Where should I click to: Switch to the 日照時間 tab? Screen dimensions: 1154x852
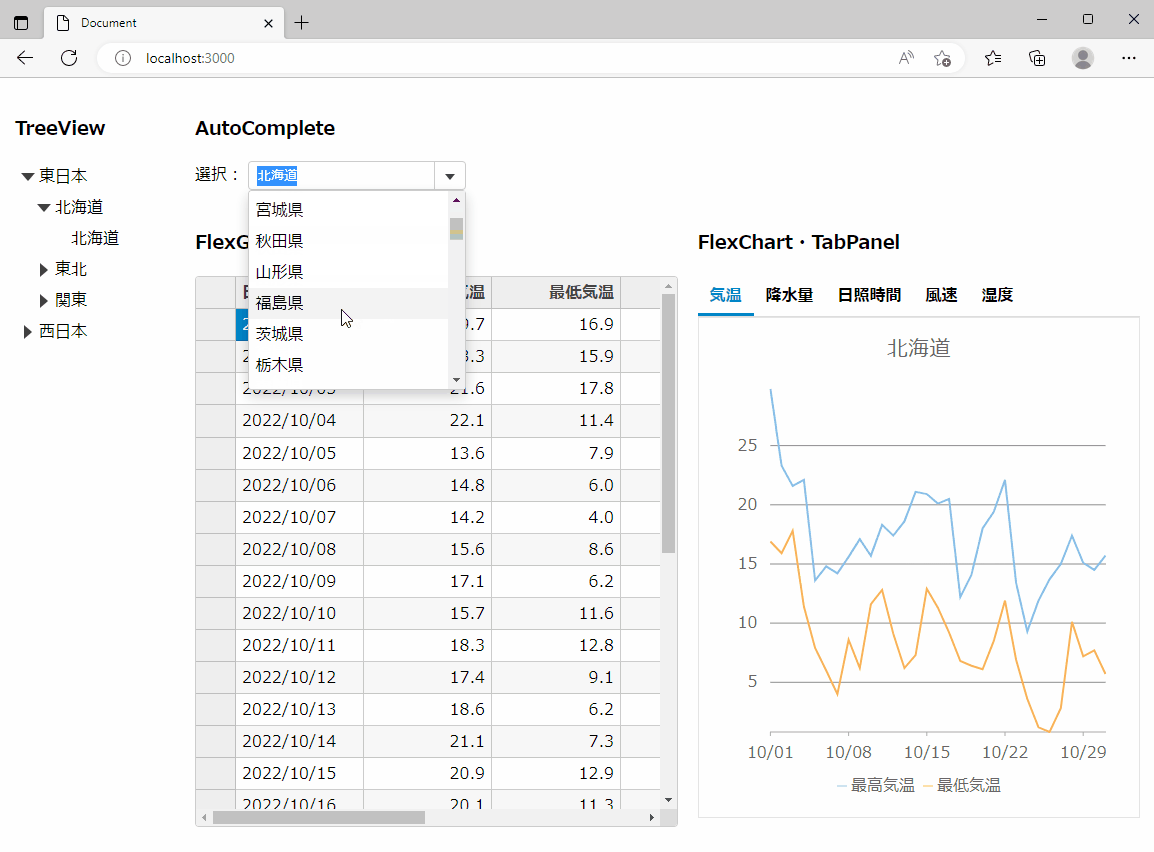869,295
